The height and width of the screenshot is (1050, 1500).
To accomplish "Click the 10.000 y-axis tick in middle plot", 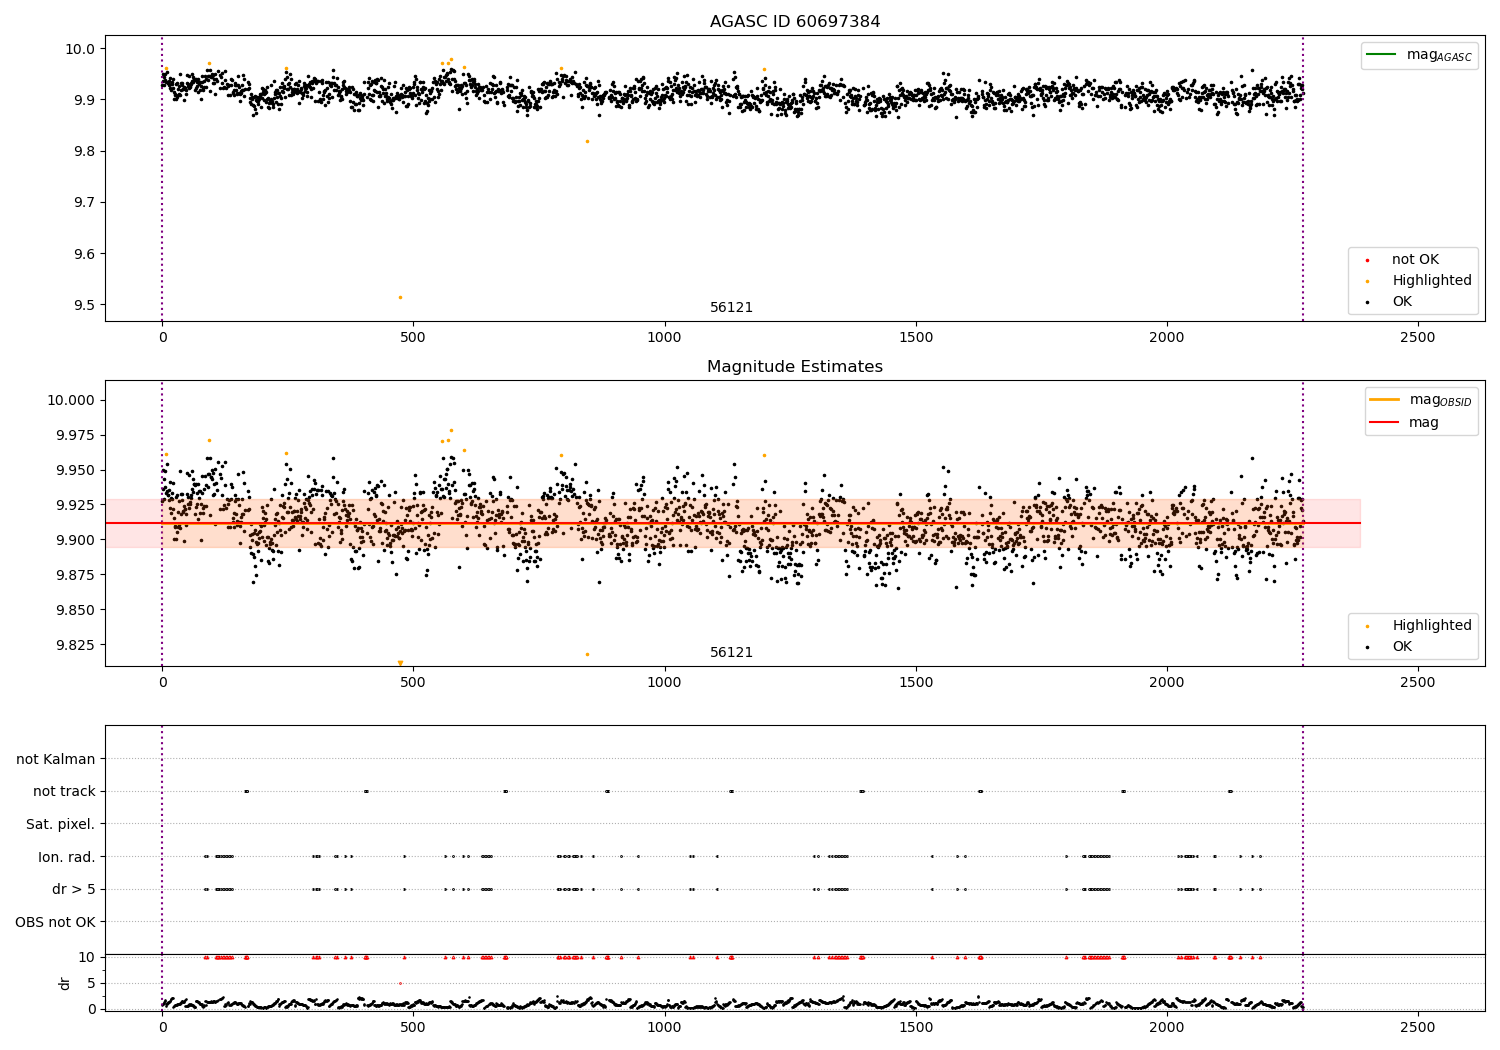I will 71,400.
